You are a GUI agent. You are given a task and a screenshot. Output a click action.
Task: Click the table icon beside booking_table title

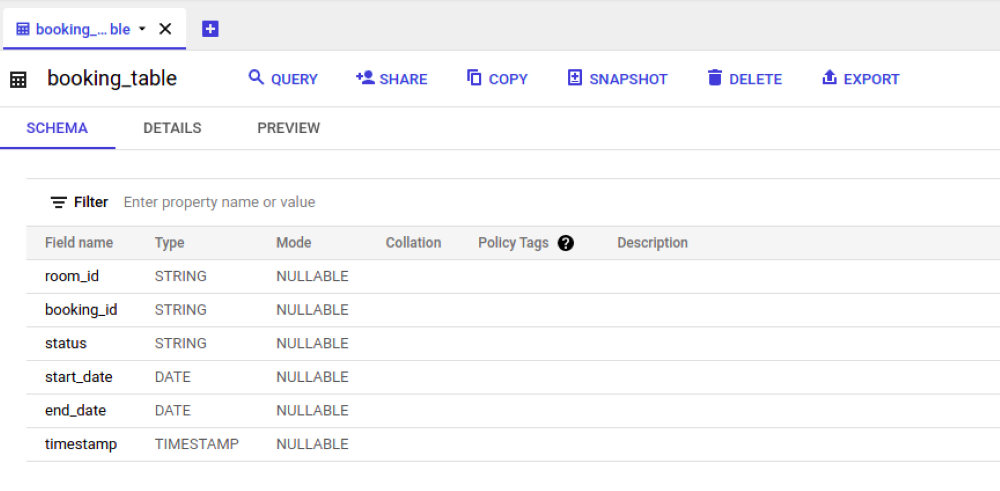pyautogui.click(x=18, y=80)
